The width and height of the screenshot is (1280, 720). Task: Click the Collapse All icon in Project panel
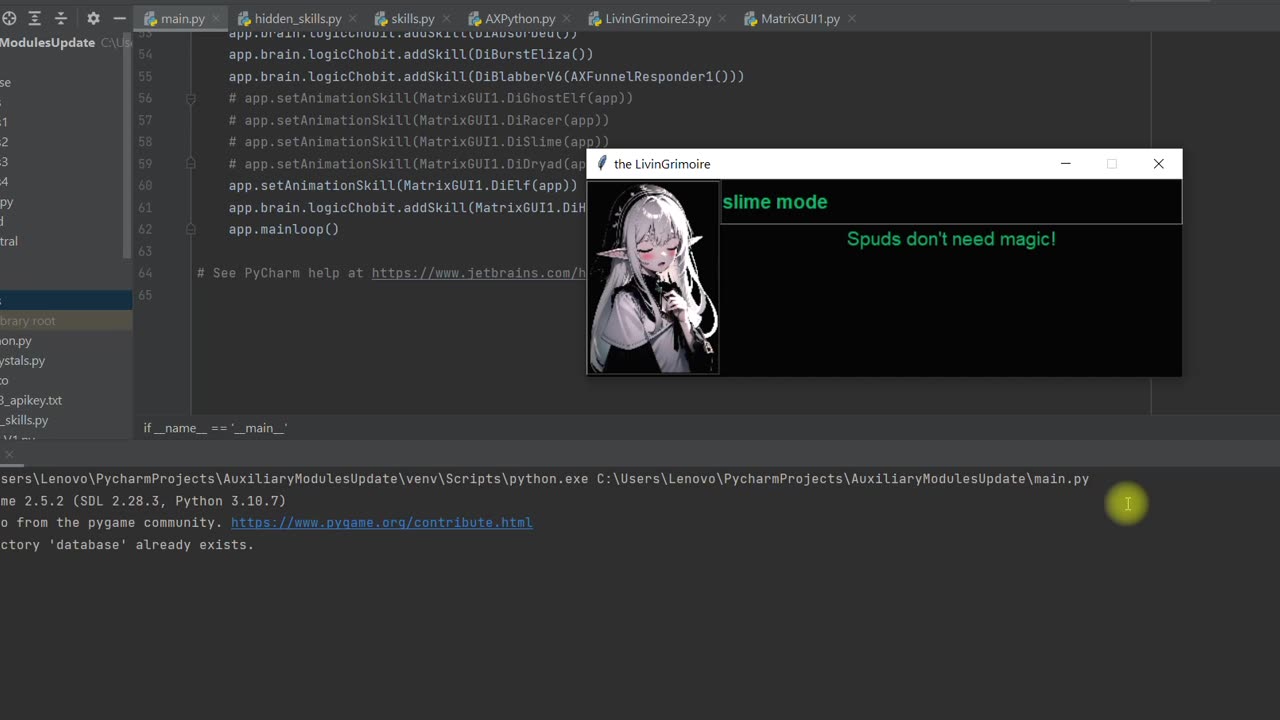pyautogui.click(x=61, y=18)
